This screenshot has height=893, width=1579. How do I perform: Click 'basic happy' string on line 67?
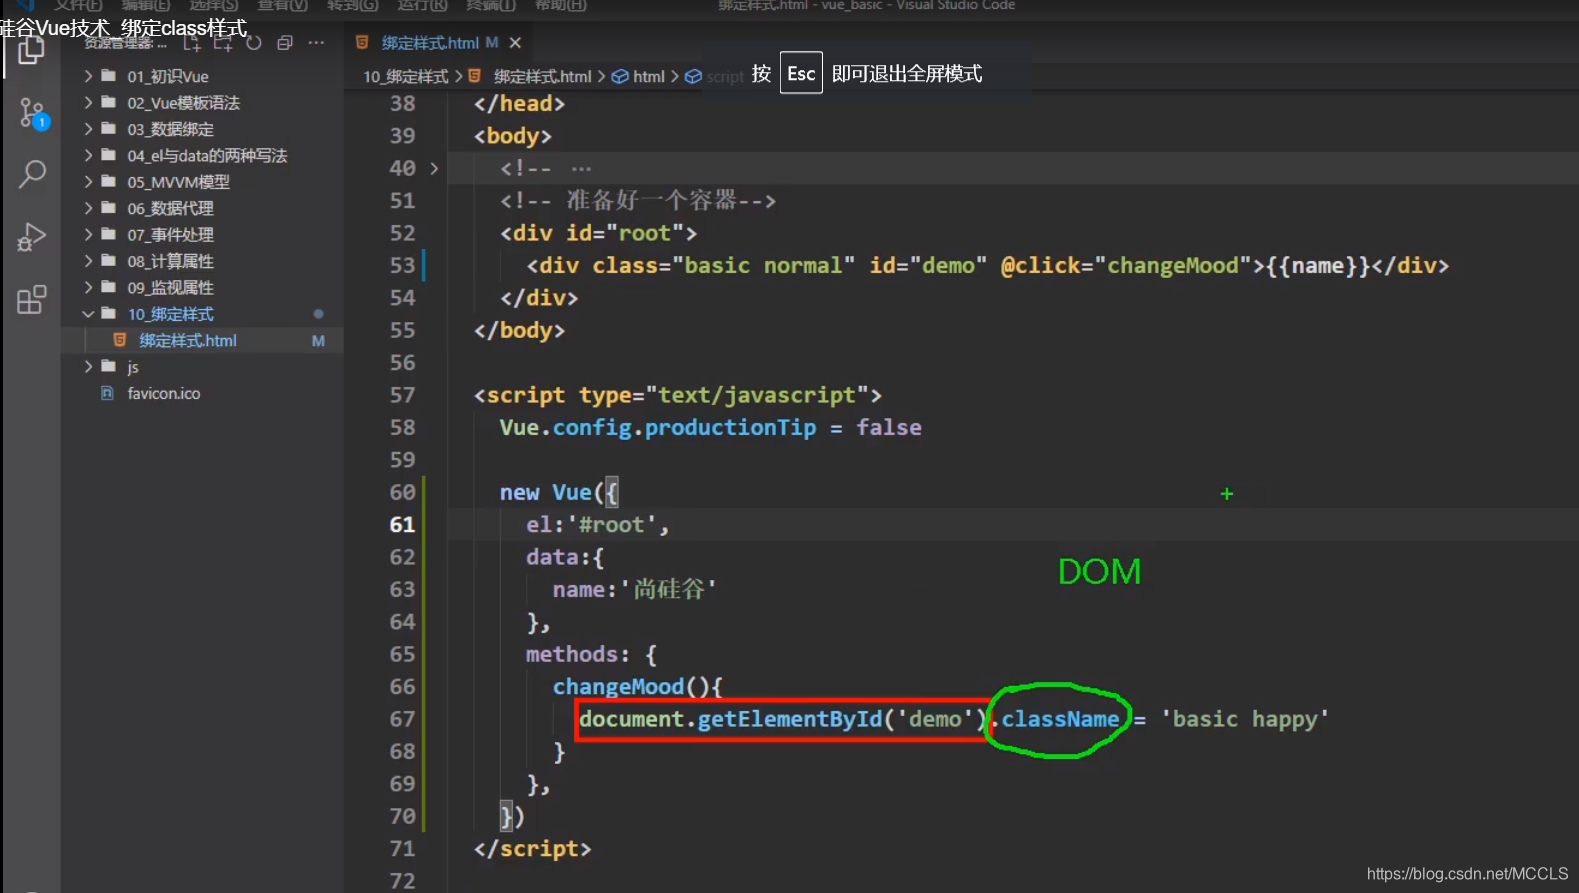[x=1244, y=719]
